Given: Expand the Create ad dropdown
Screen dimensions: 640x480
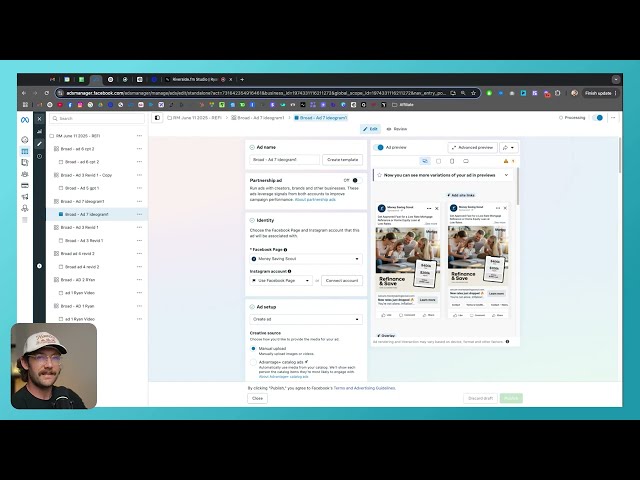Looking at the screenshot, I should 305,319.
